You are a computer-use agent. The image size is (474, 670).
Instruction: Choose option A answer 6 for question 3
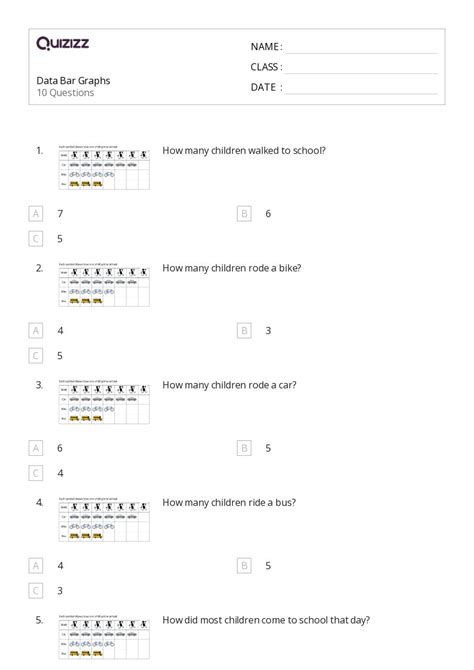pos(35,448)
